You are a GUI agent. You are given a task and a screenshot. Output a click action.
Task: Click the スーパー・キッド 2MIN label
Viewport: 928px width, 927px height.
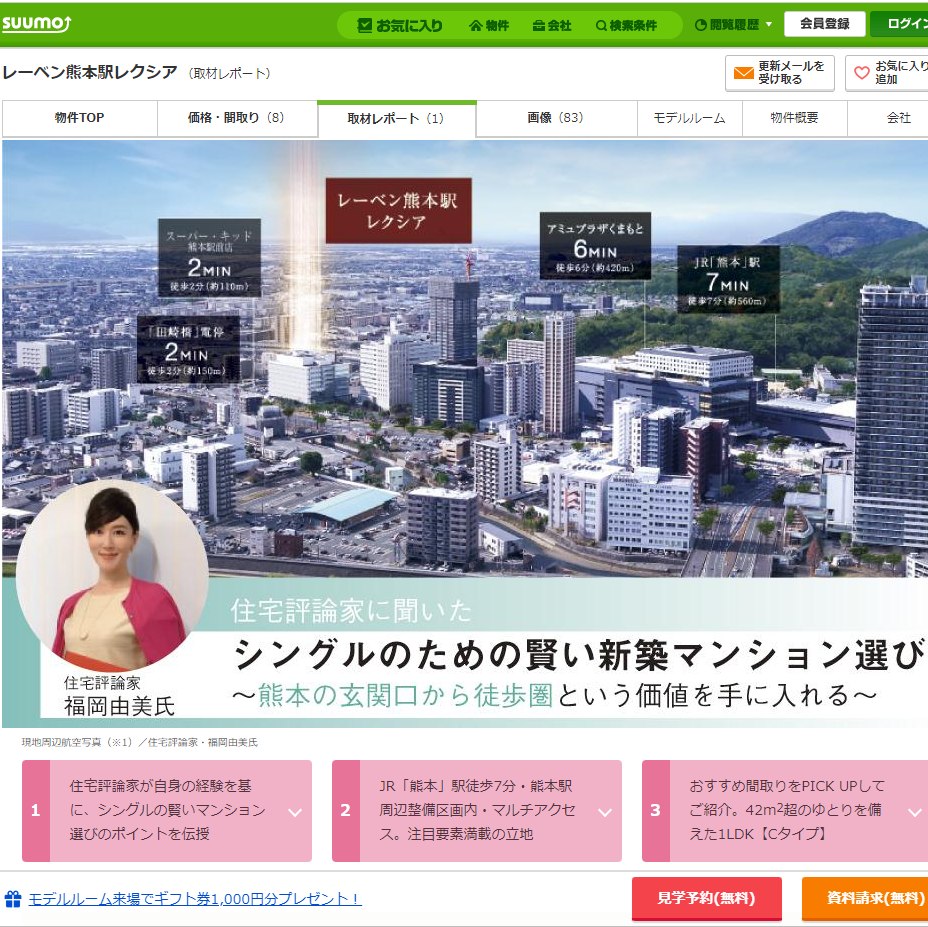point(209,258)
